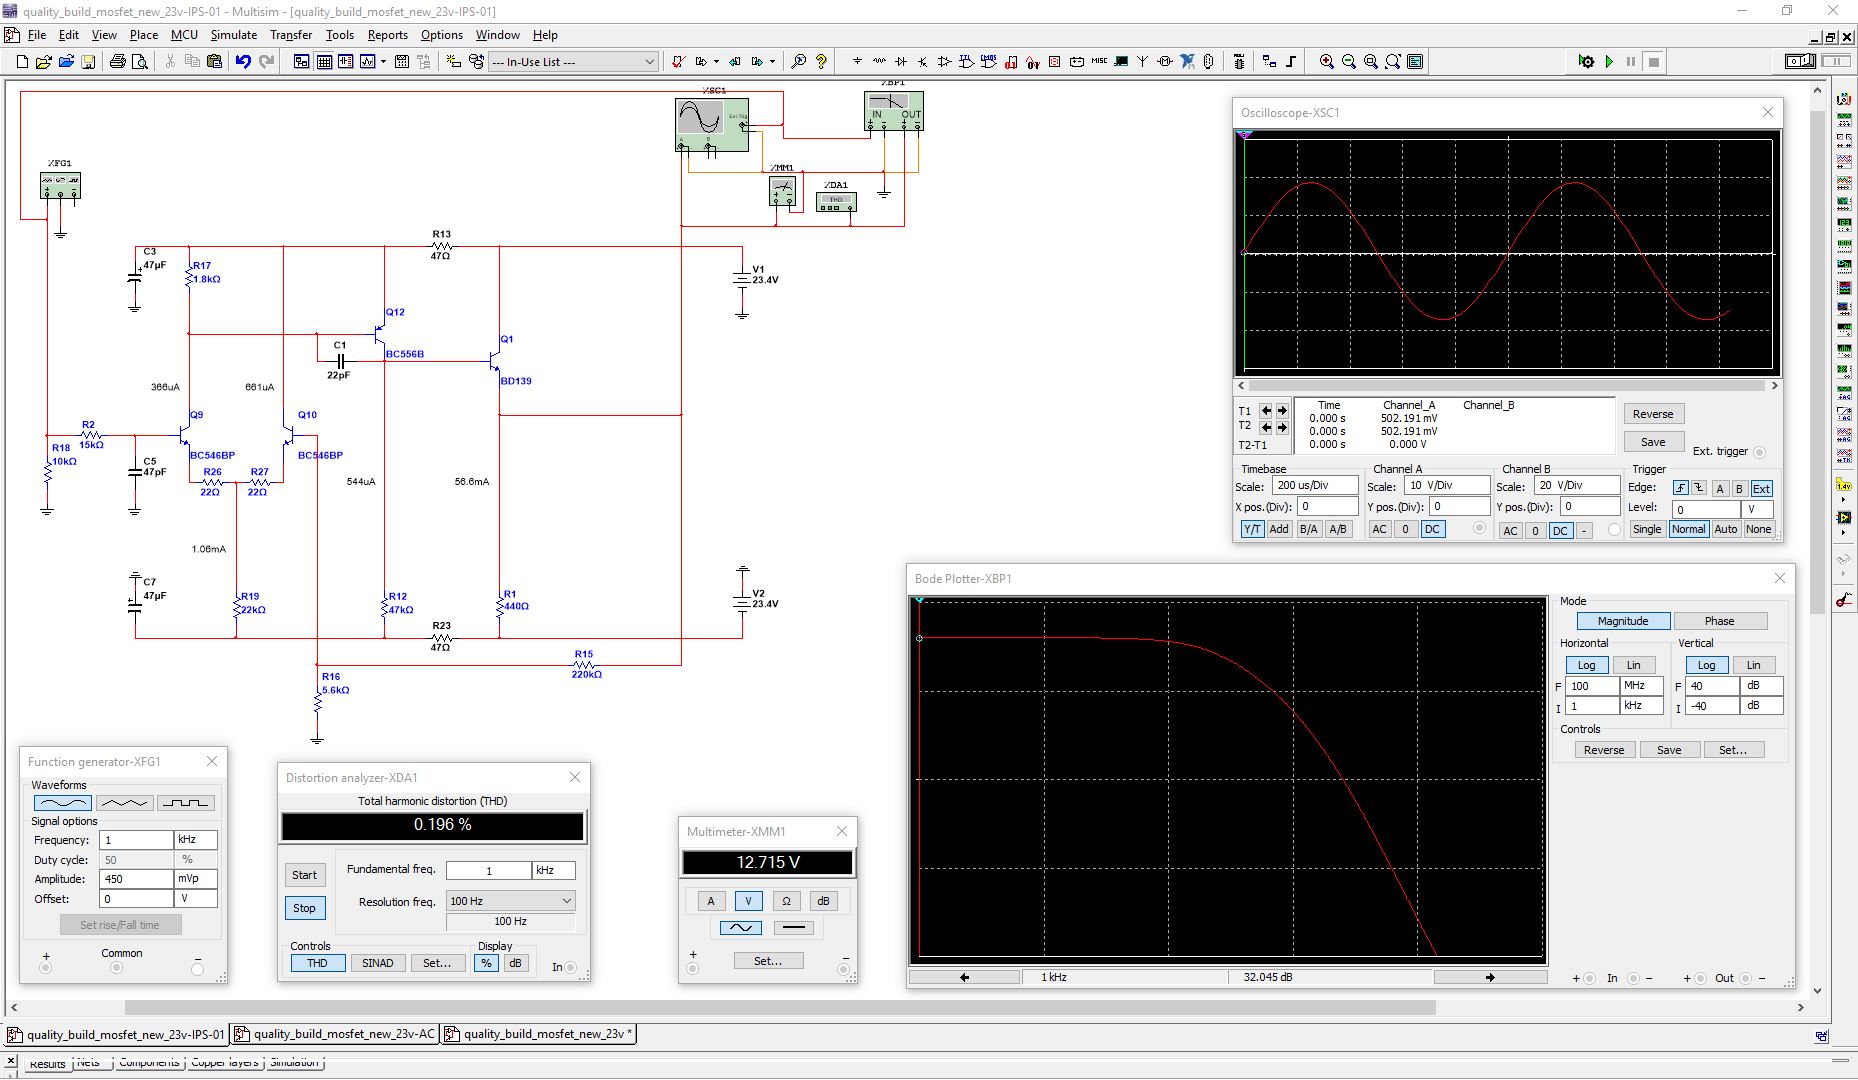Select triangle waveform in Function generator

coord(124,803)
